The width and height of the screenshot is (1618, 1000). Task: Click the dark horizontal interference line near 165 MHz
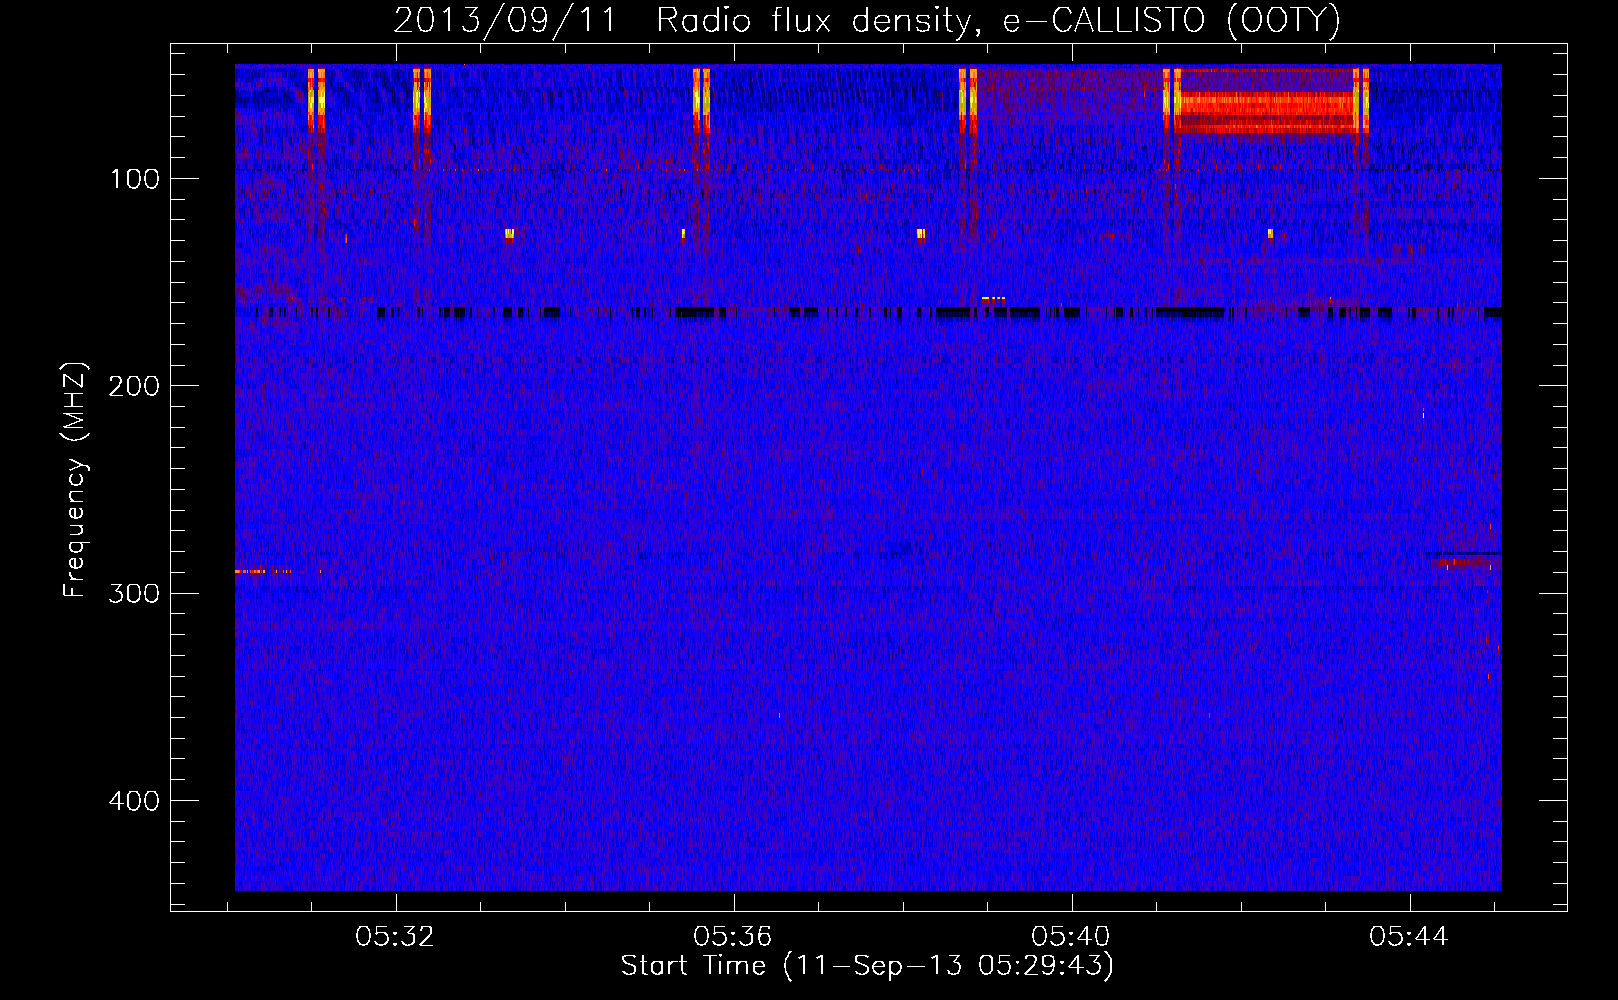coord(868,313)
